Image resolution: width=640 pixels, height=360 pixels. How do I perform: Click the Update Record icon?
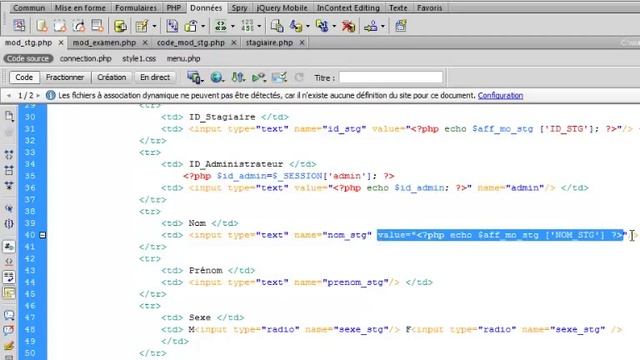click(x=322, y=26)
